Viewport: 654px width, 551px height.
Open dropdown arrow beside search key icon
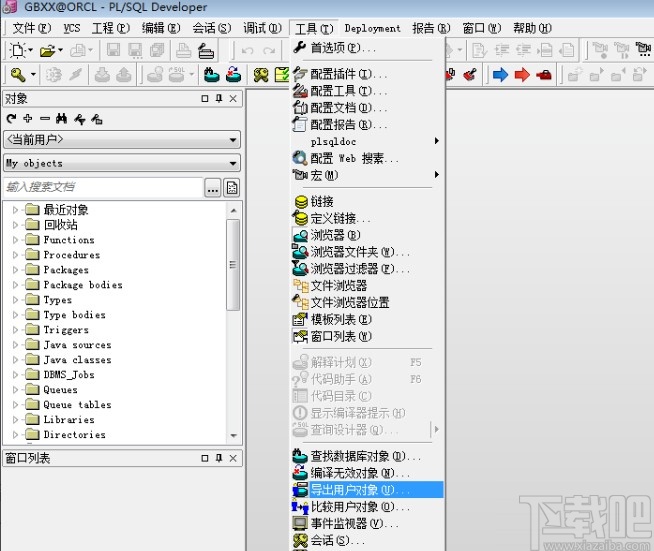(33, 75)
